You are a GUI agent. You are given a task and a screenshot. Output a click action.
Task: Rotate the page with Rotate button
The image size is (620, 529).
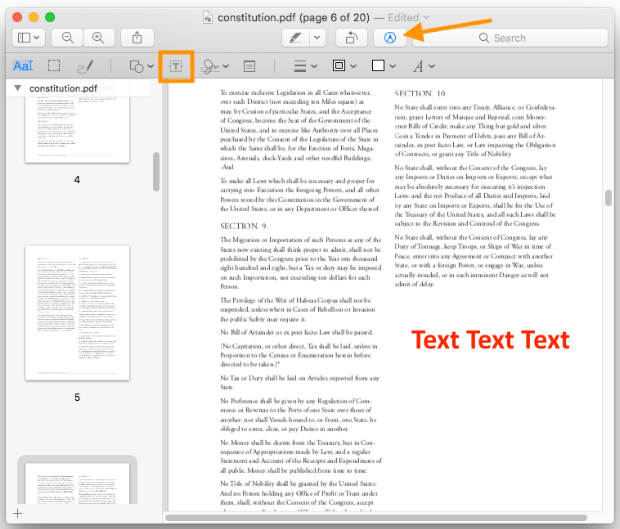351,38
